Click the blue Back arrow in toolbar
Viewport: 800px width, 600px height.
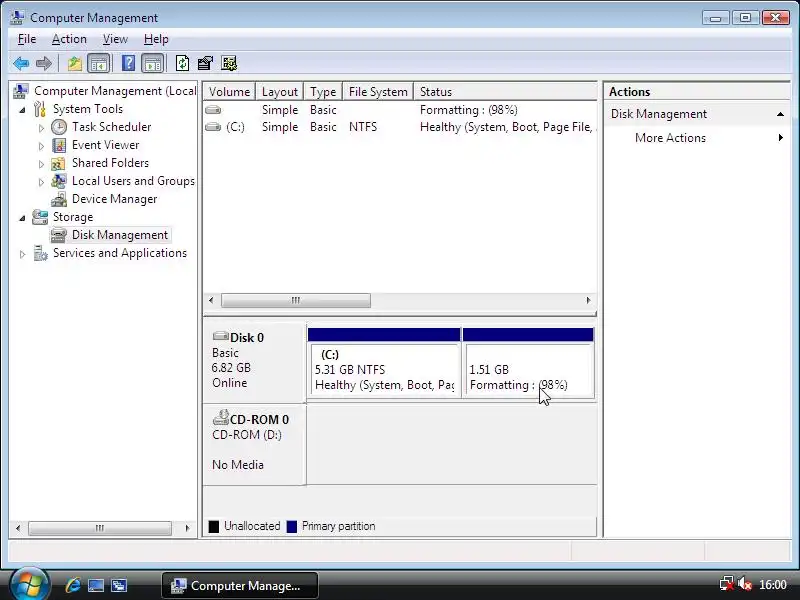pyautogui.click(x=21, y=64)
